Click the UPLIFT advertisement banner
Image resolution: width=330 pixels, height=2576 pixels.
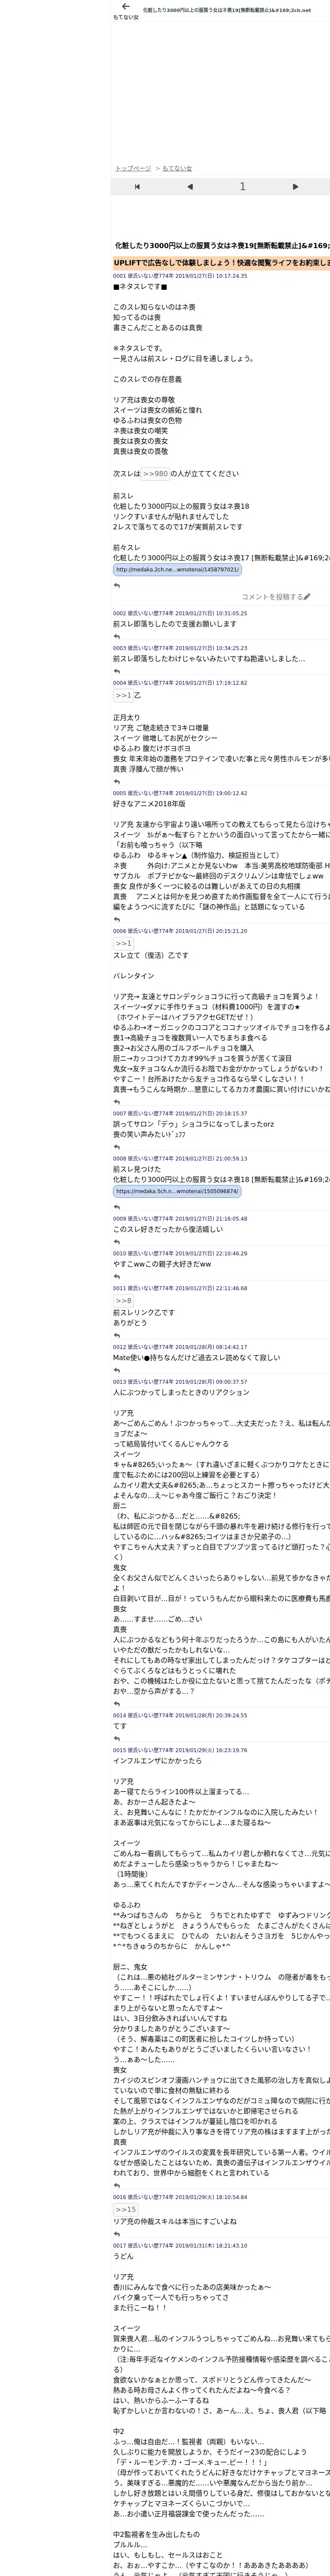tap(221, 263)
